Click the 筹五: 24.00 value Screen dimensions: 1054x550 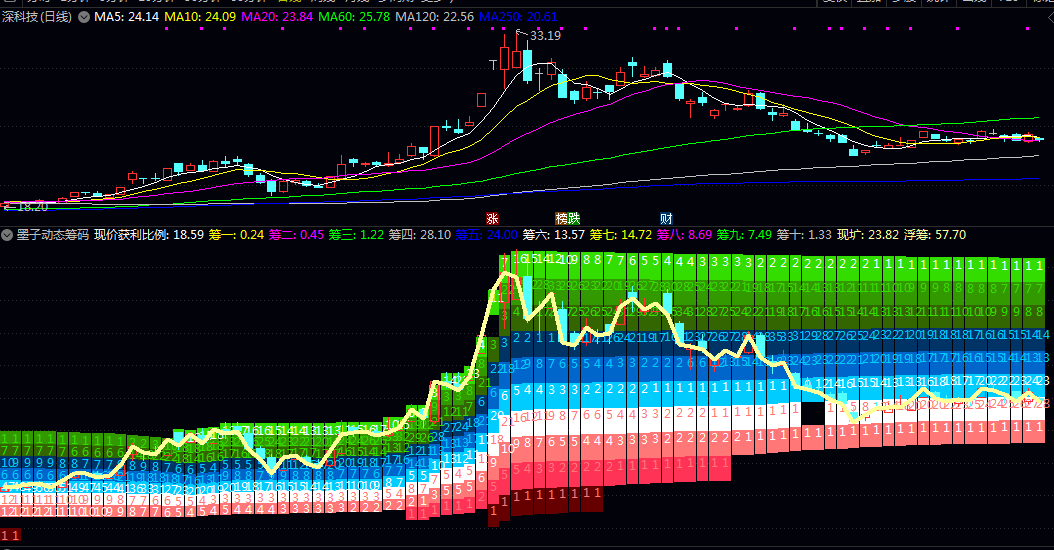pyautogui.click(x=486, y=235)
